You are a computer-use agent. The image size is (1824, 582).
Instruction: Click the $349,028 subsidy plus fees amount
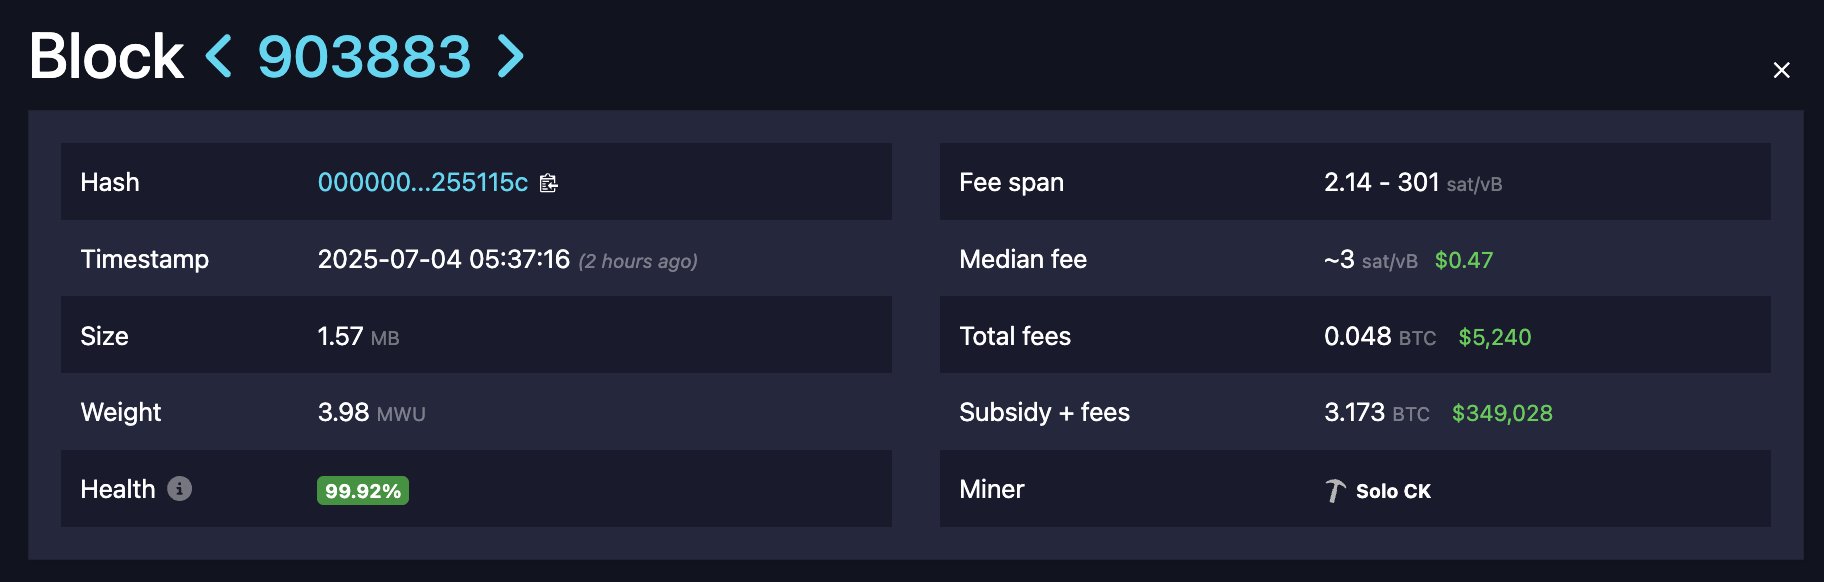tap(1502, 413)
